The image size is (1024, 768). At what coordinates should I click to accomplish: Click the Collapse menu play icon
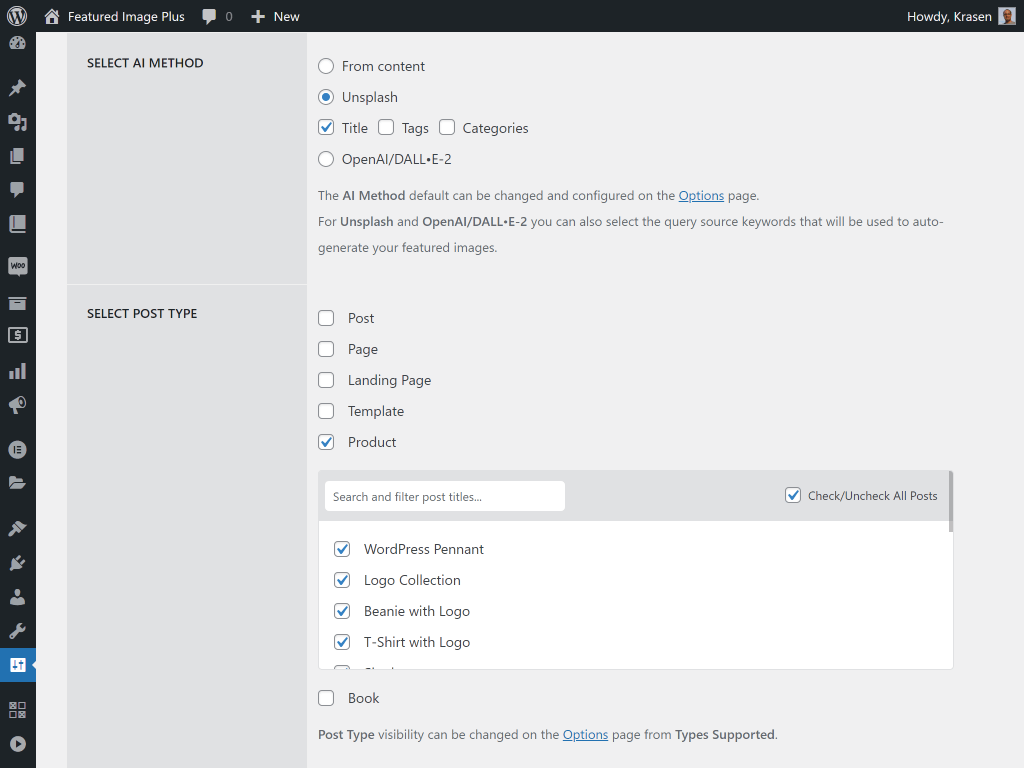tap(18, 744)
